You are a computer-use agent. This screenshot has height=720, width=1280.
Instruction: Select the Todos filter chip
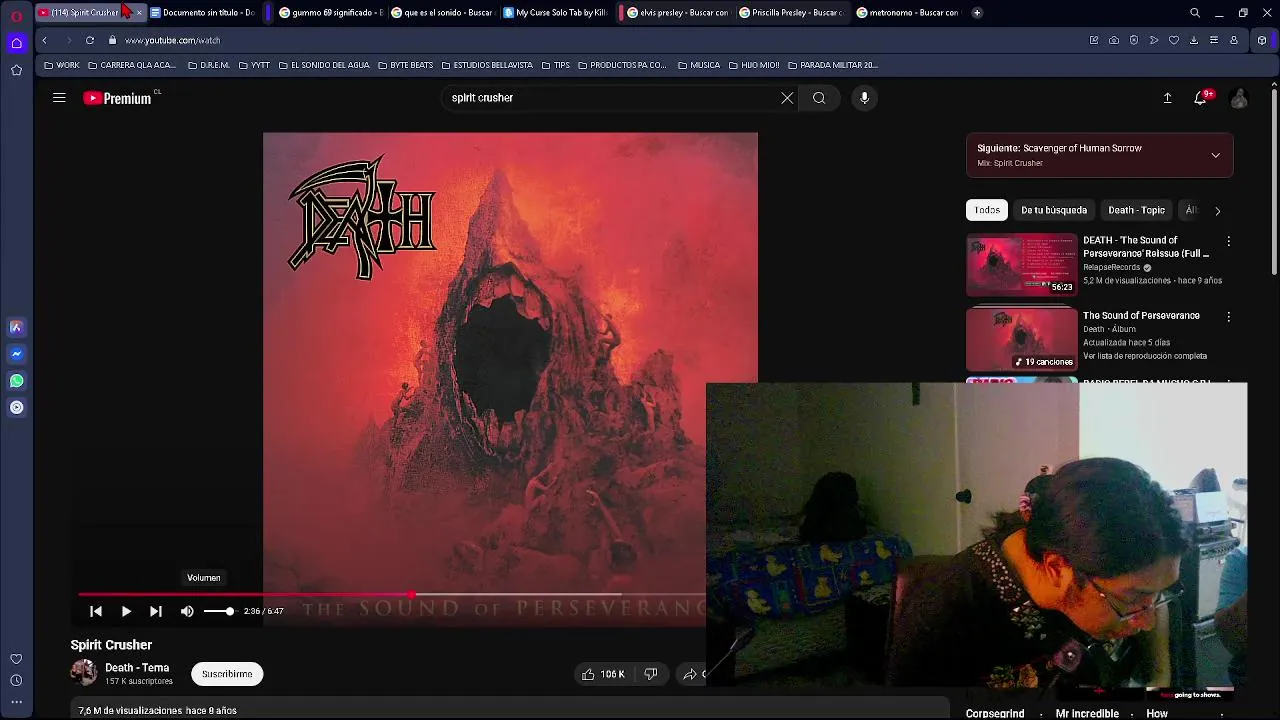click(x=987, y=210)
